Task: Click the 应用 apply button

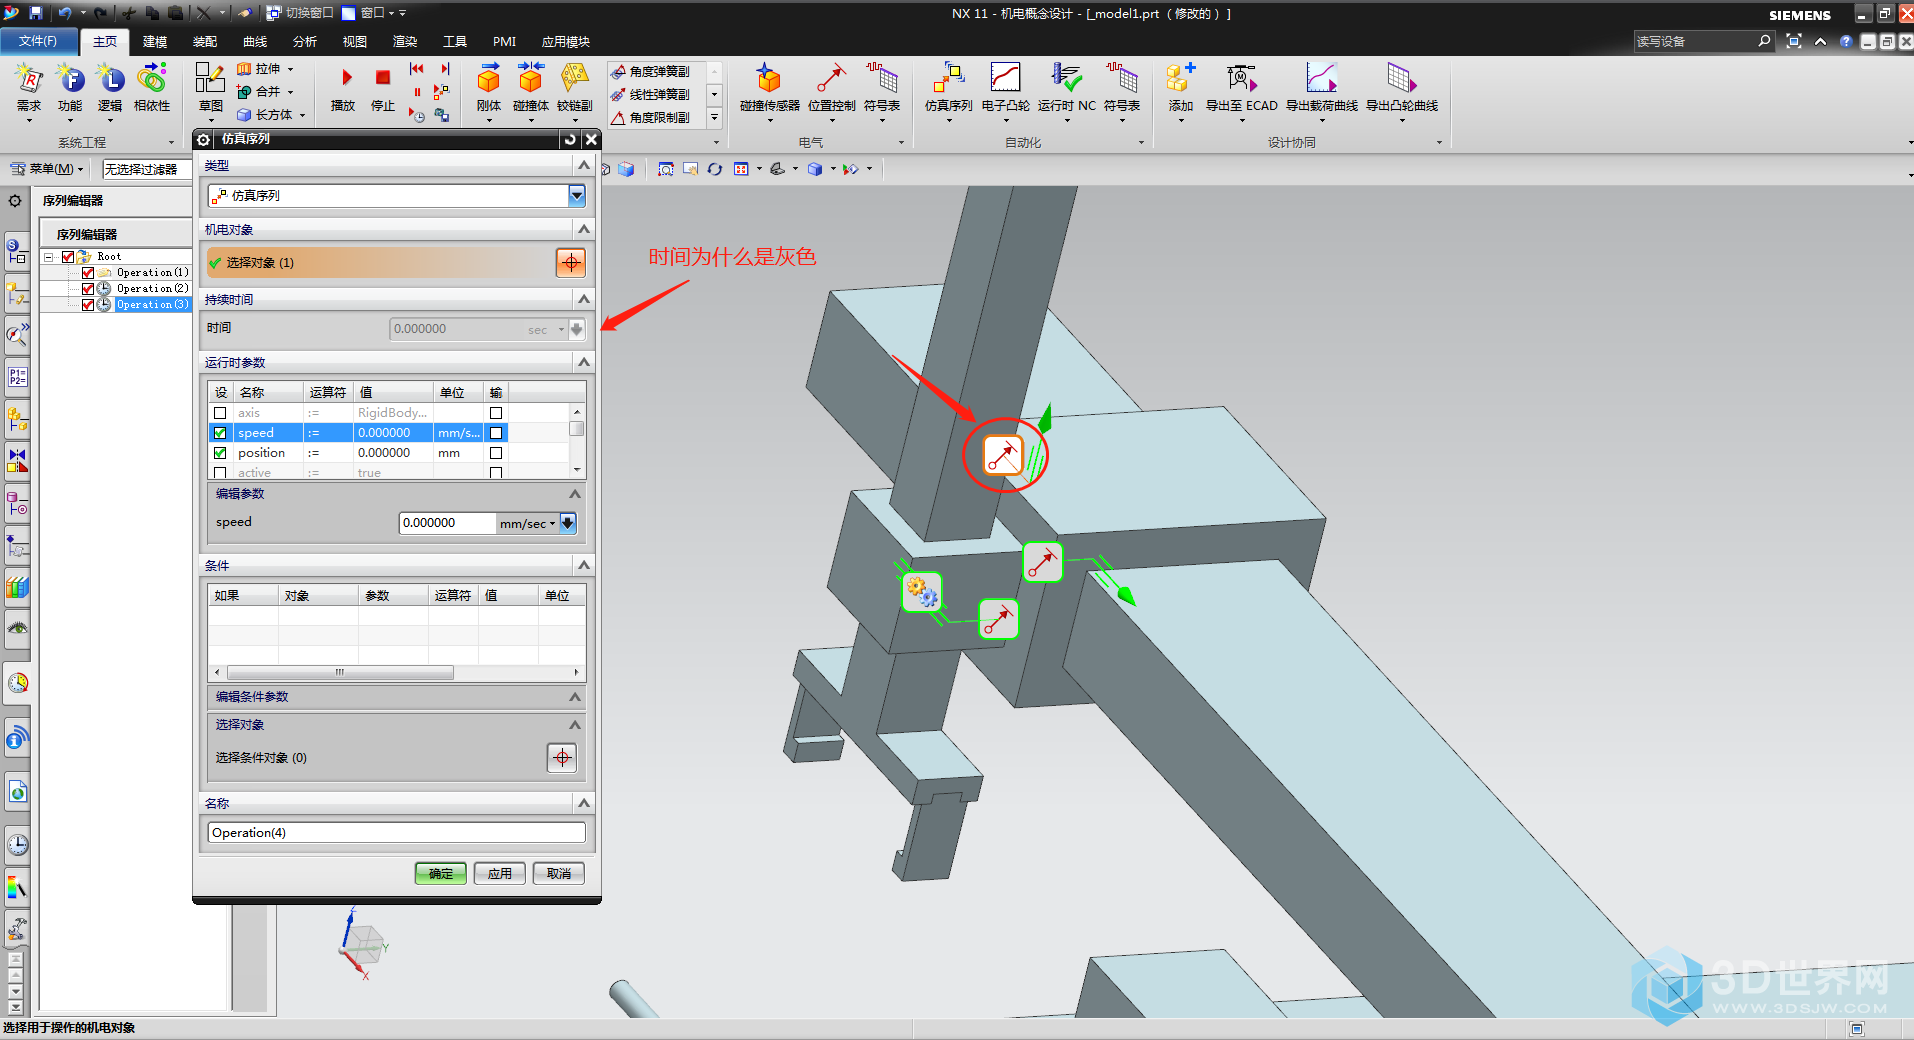Action: pos(500,874)
